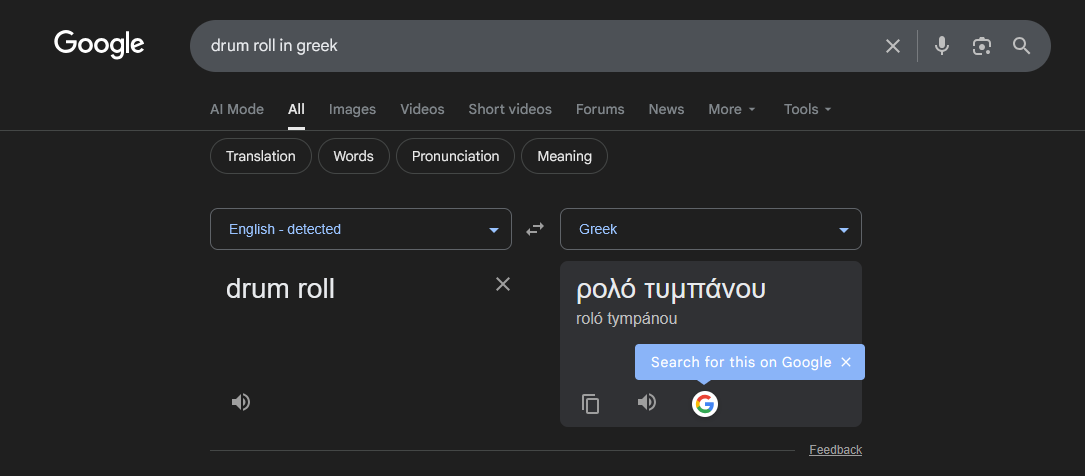This screenshot has width=1085, height=476.
Task: Open the Greek target language dropdown
Action: pos(711,229)
